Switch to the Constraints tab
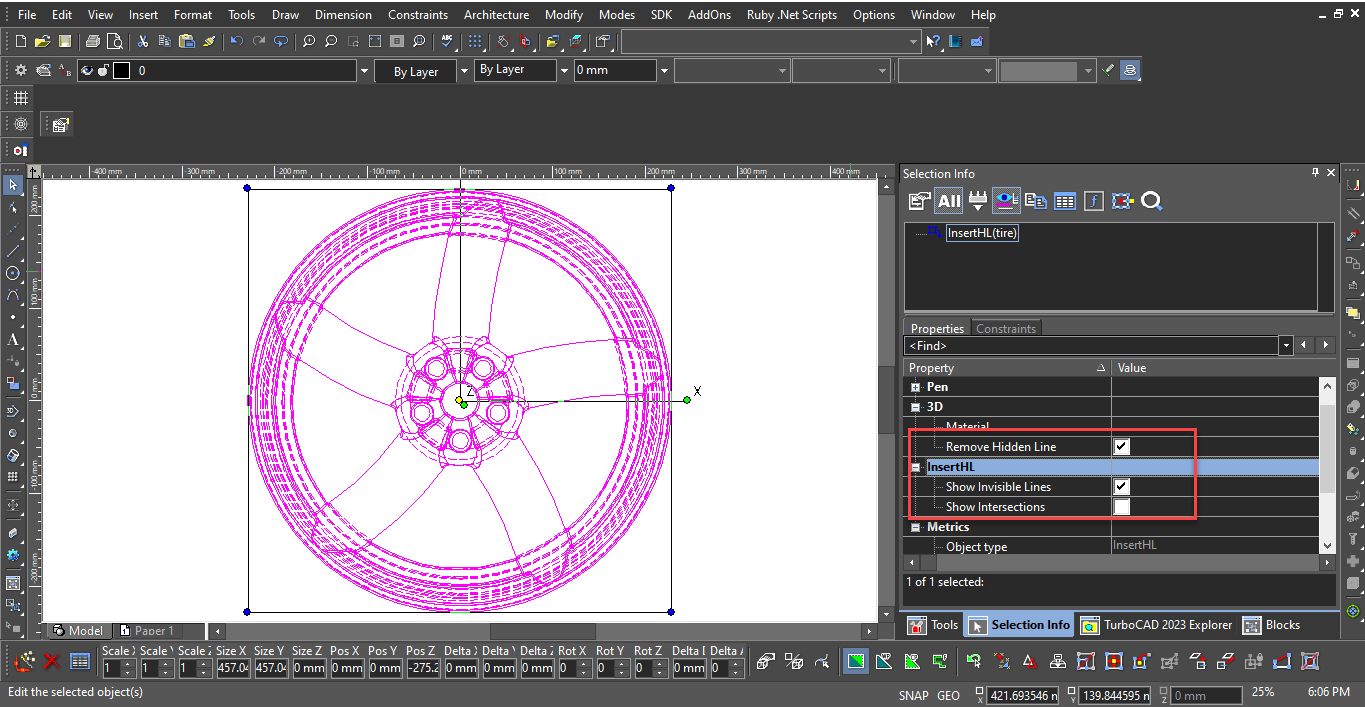The height and width of the screenshot is (707, 1365). point(1006,328)
